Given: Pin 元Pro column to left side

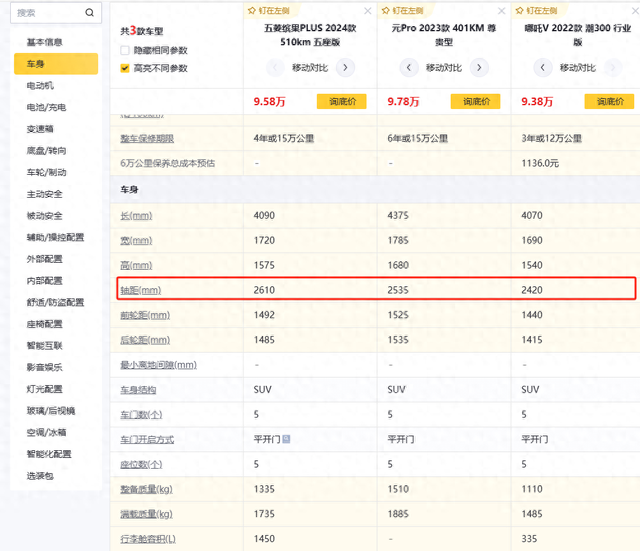Looking at the screenshot, I should [x=402, y=10].
